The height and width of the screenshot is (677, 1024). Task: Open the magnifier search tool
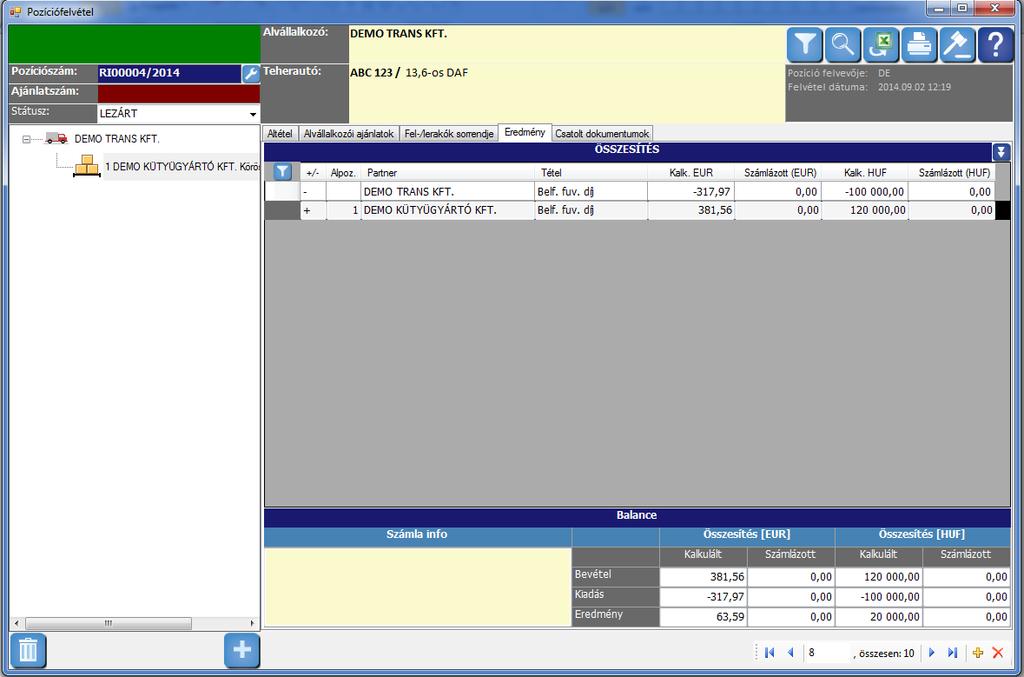click(x=842, y=45)
